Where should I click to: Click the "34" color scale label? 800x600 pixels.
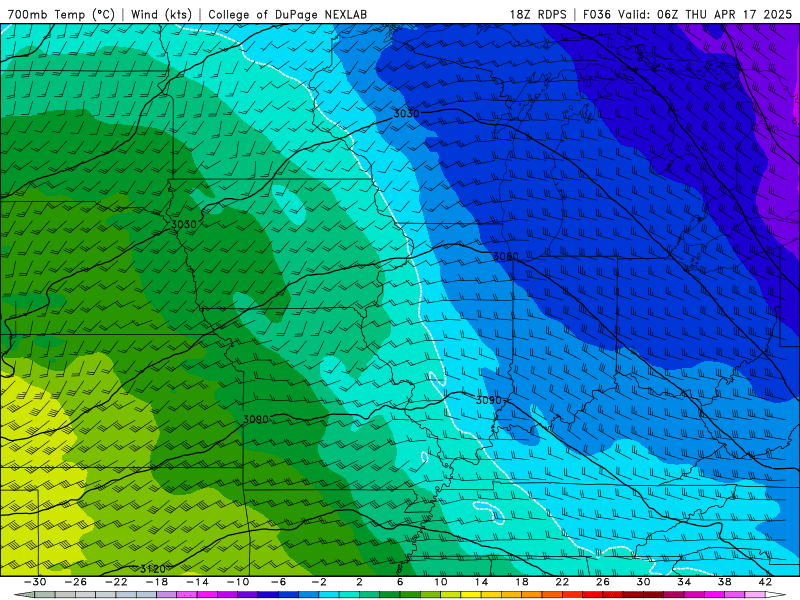[684, 582]
